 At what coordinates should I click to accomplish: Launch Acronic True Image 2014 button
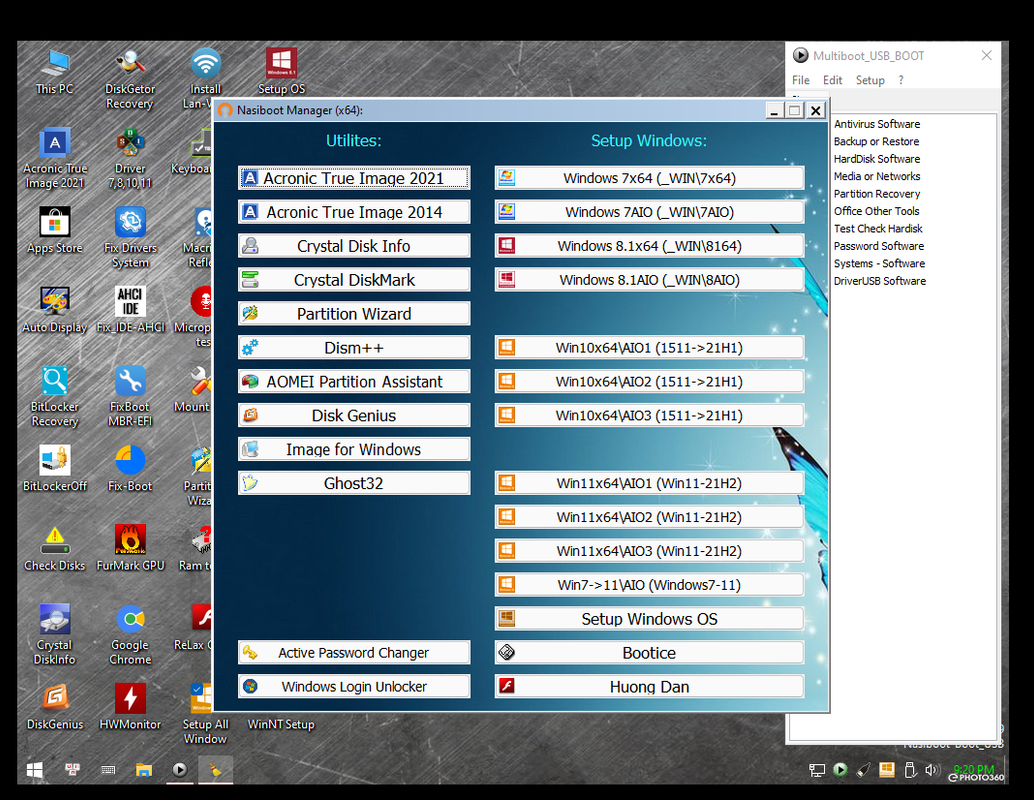tap(354, 212)
